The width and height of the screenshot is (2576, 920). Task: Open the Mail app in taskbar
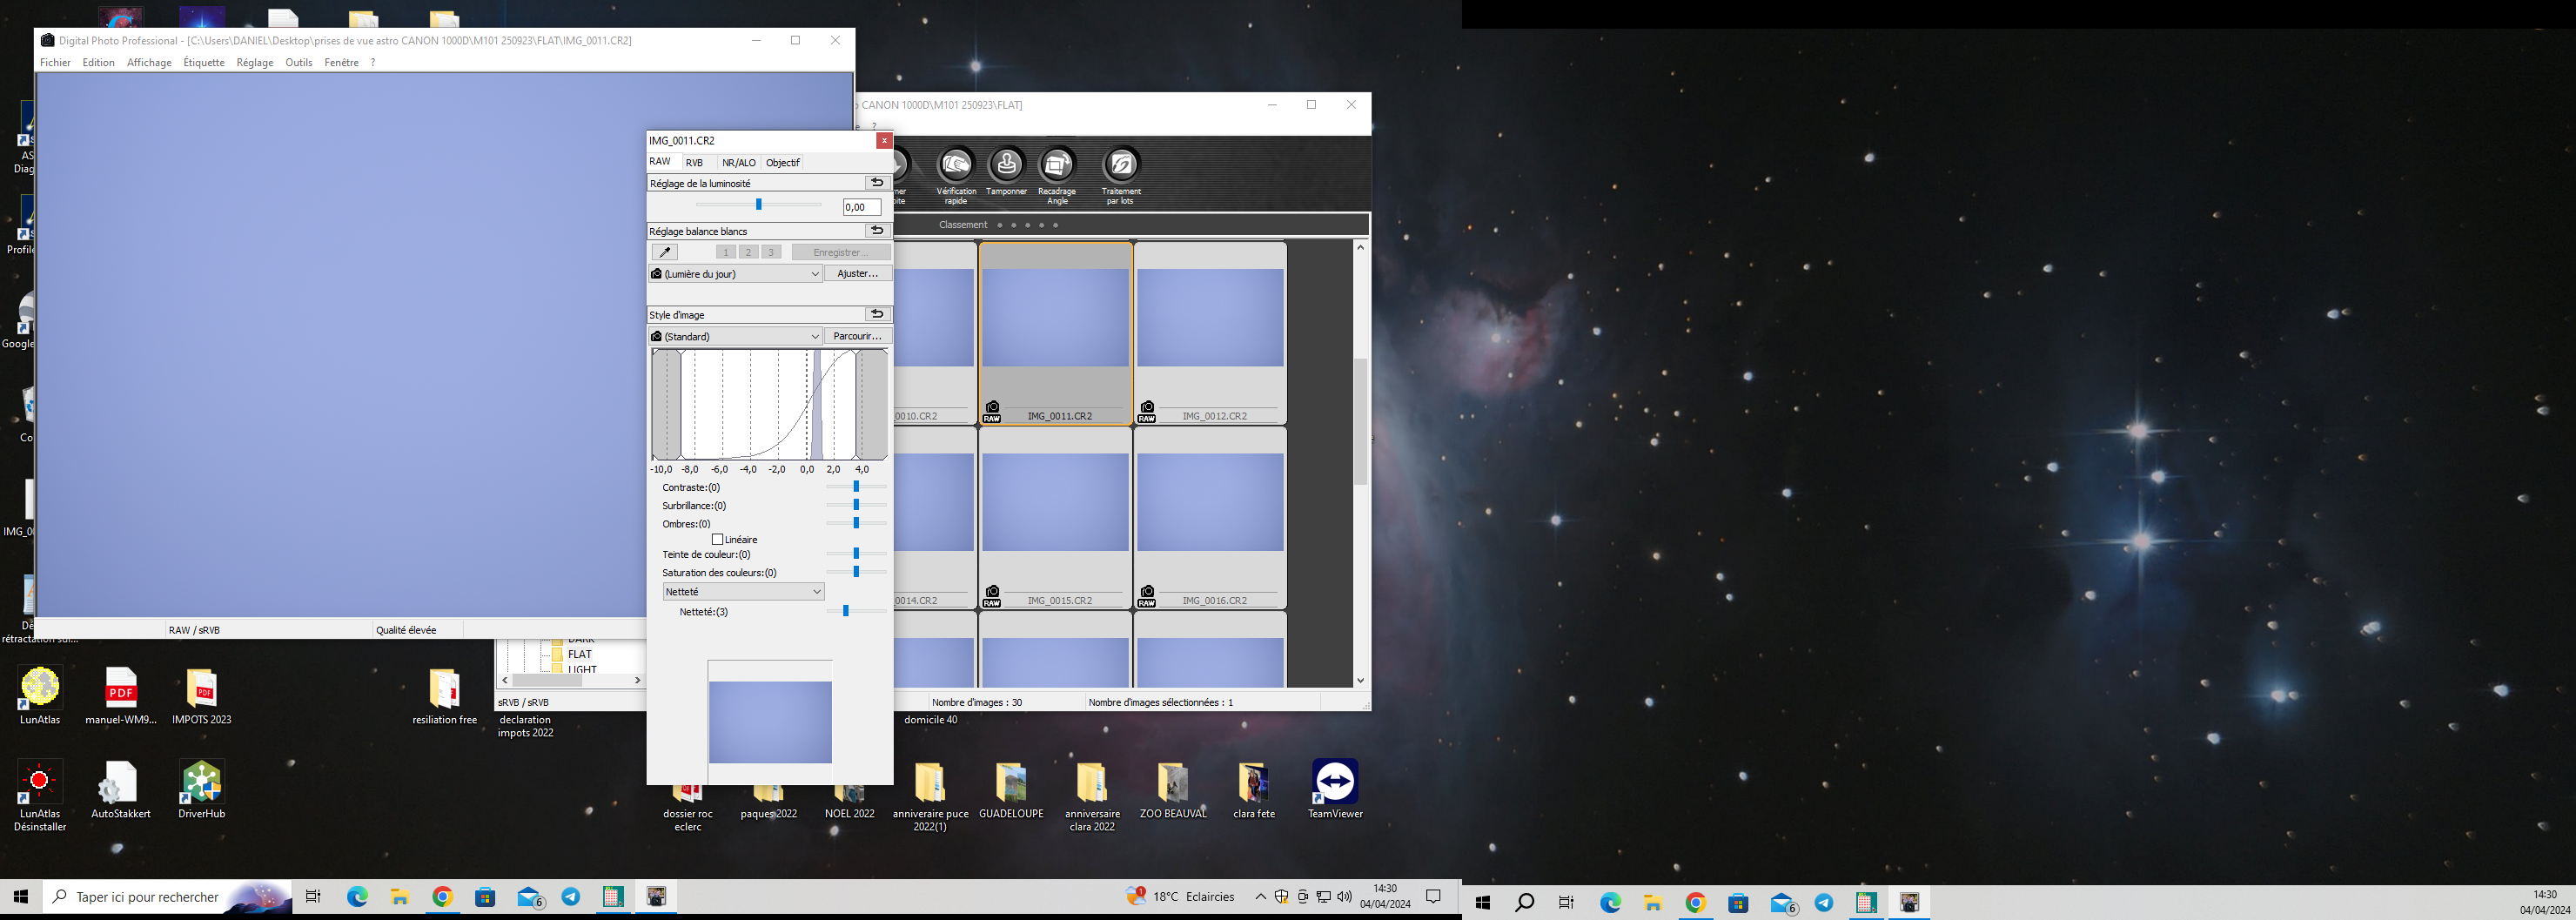[529, 897]
